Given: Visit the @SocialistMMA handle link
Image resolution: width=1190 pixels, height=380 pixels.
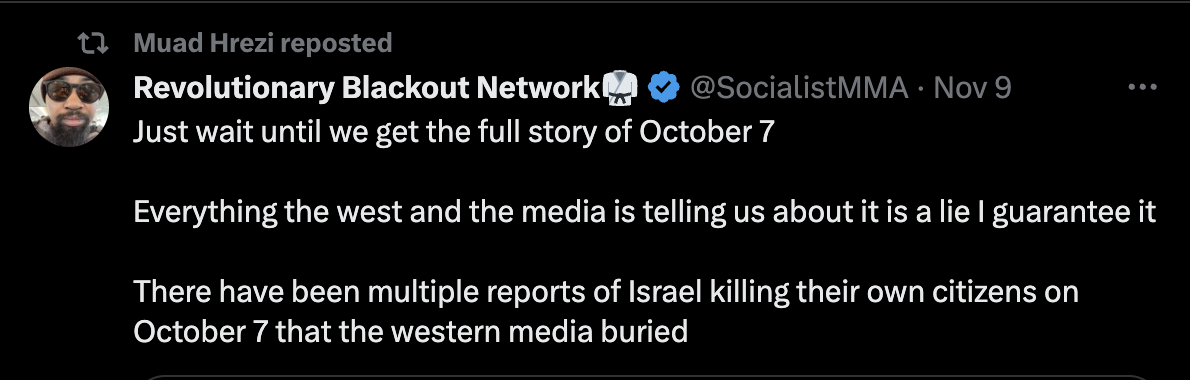Looking at the screenshot, I should click(x=798, y=89).
